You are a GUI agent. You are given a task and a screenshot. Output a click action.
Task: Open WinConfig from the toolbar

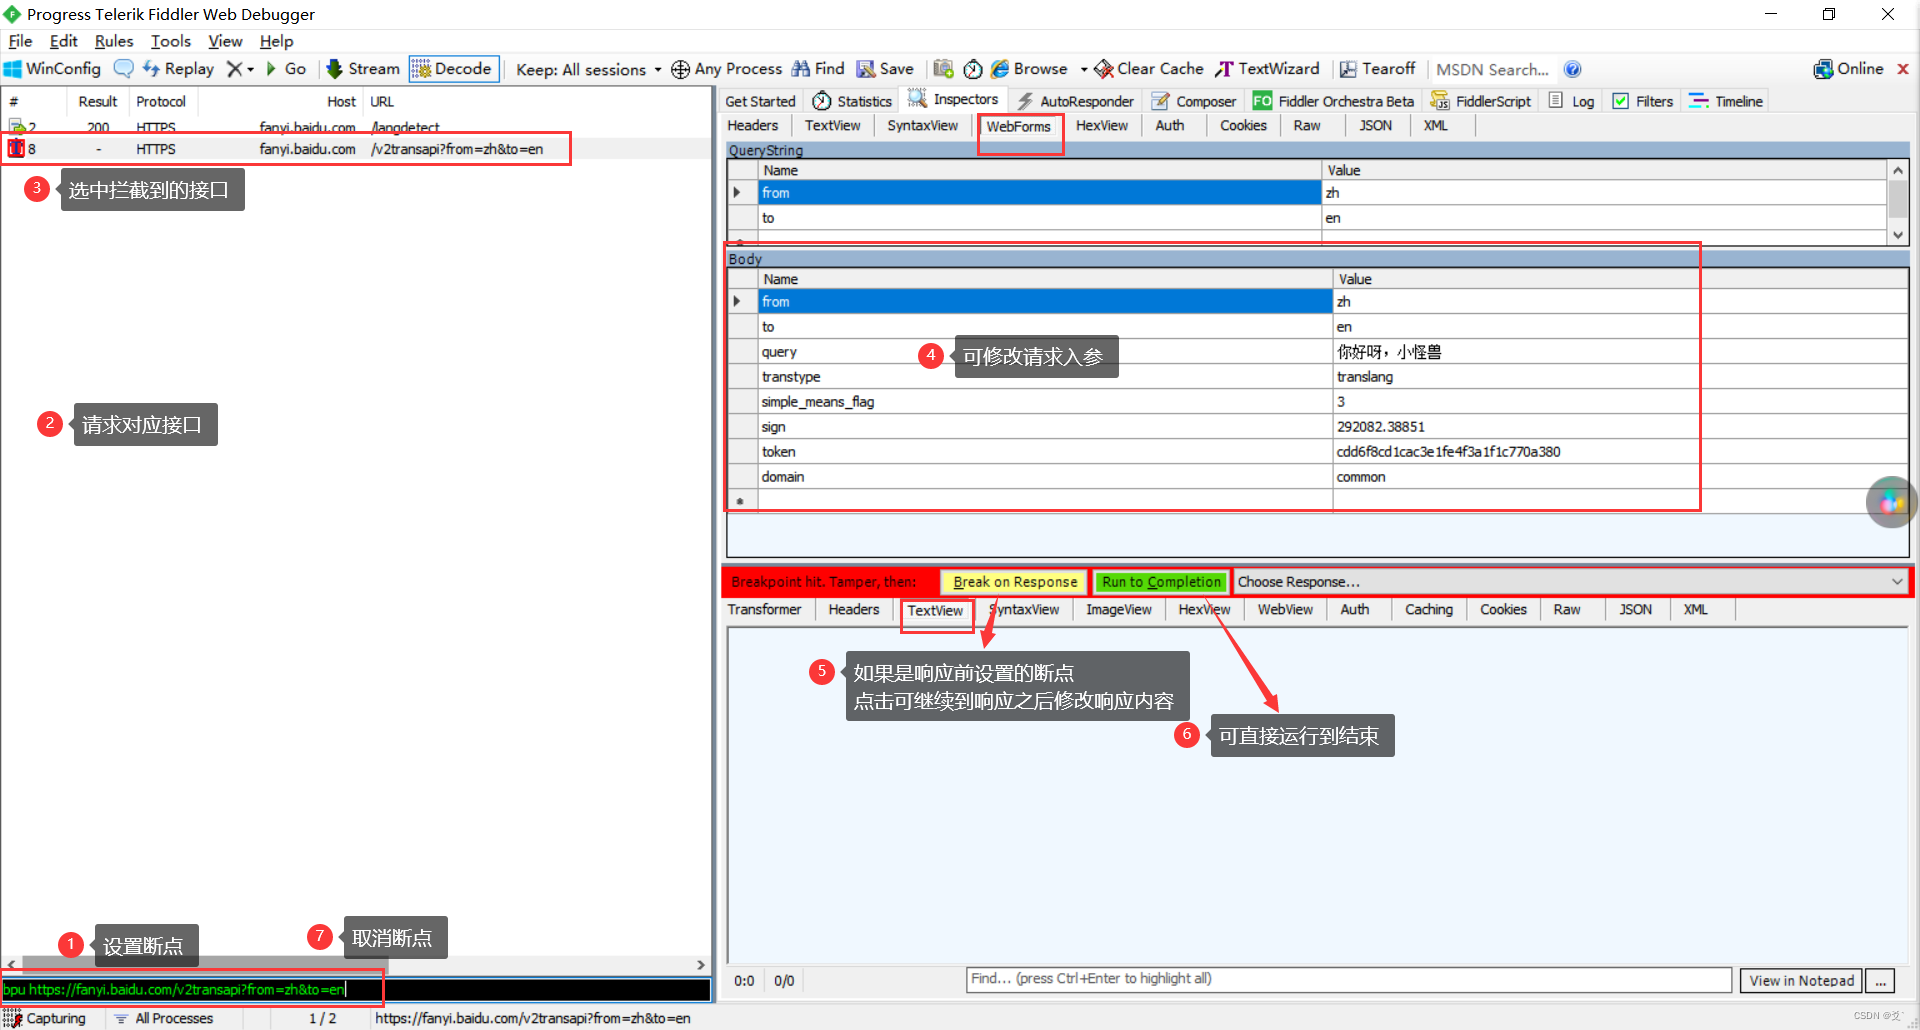pos(52,69)
